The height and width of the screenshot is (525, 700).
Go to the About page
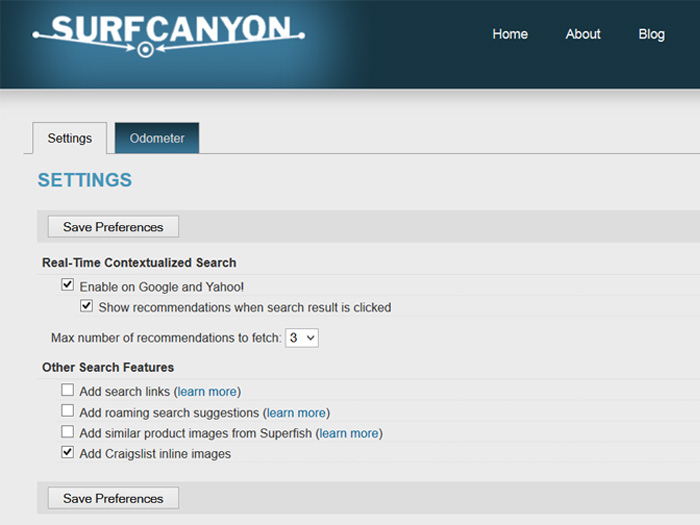(583, 34)
